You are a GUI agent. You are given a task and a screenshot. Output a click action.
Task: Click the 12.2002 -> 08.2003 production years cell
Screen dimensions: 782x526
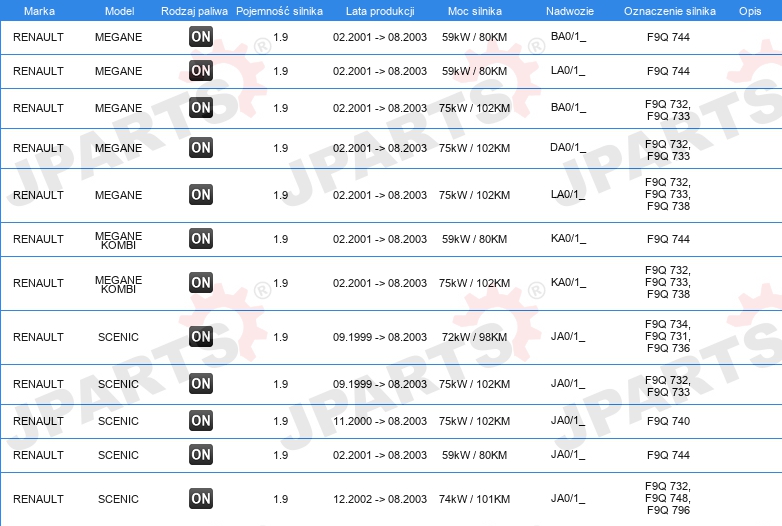[380, 499]
